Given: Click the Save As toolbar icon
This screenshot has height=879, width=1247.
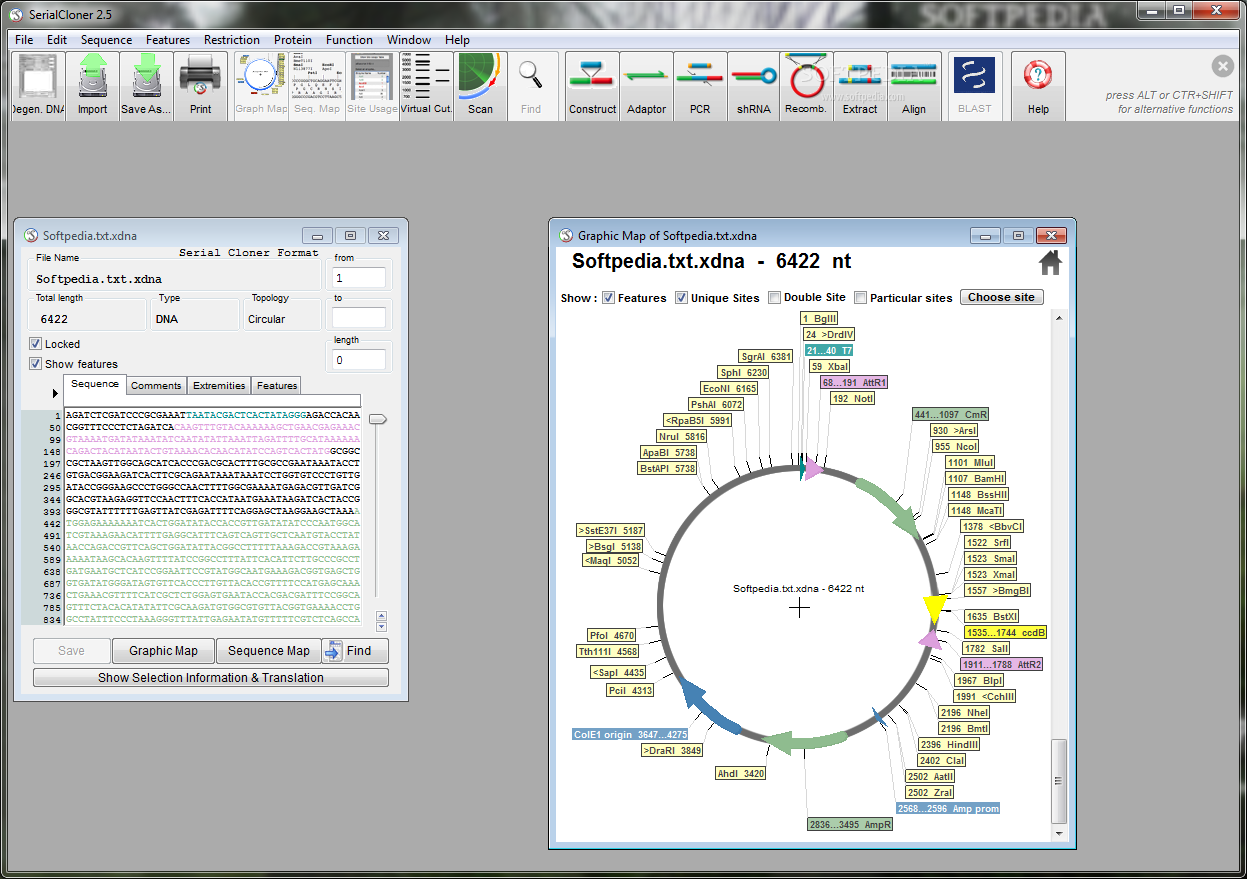Looking at the screenshot, I should [x=147, y=86].
